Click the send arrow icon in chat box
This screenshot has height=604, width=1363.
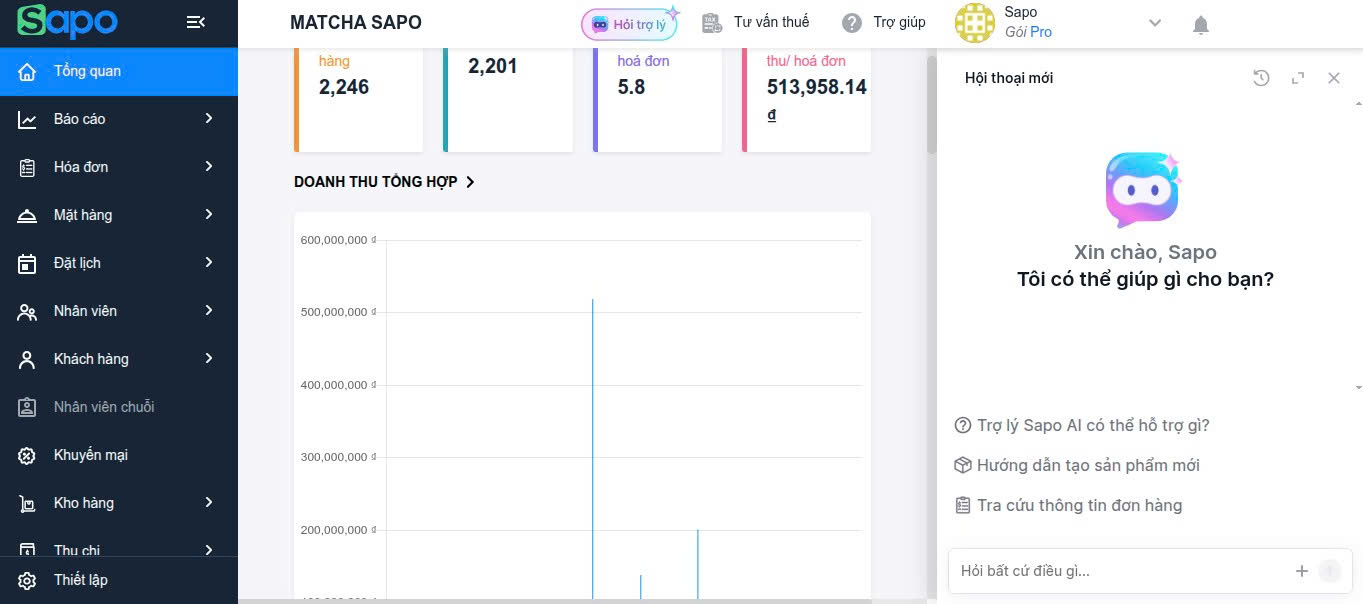1330,571
